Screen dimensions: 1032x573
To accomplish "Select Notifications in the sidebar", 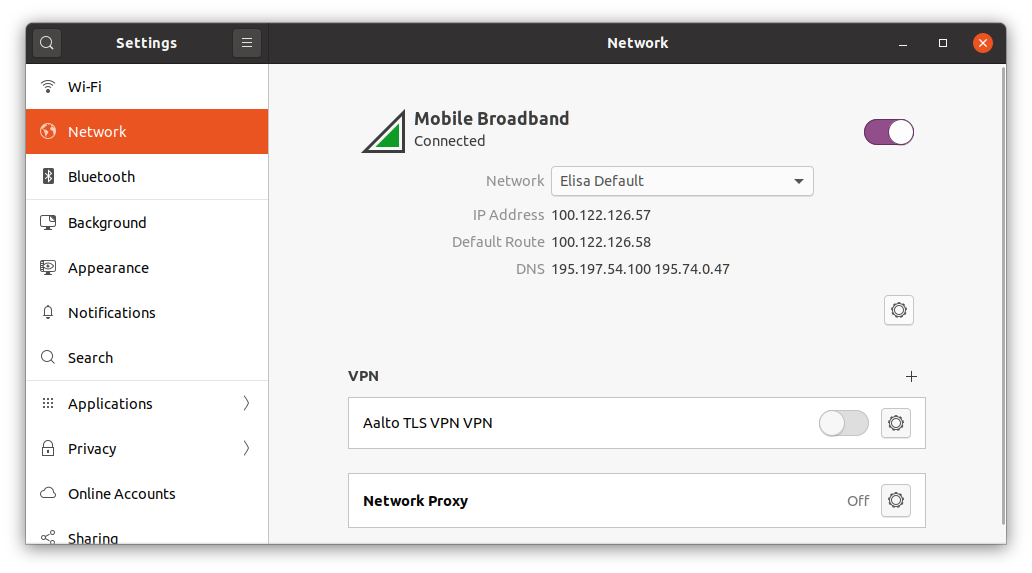I will [112, 313].
